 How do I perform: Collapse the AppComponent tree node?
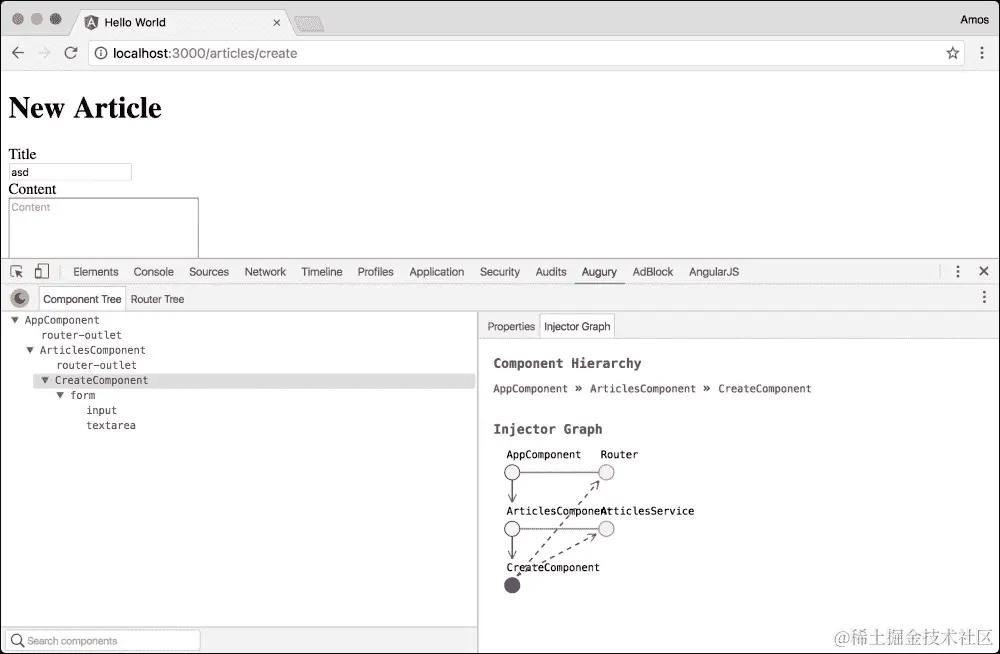point(15,320)
